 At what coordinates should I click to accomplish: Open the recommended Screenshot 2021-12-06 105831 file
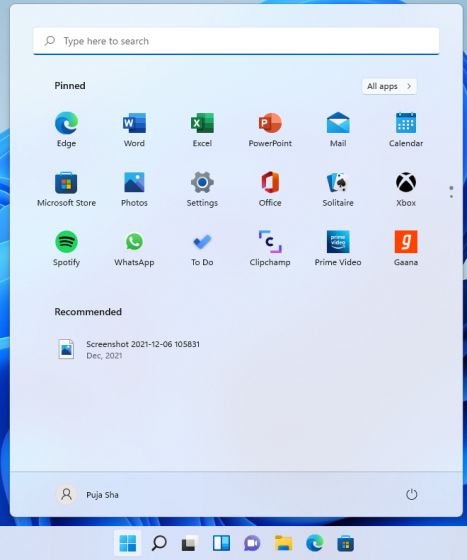point(129,349)
